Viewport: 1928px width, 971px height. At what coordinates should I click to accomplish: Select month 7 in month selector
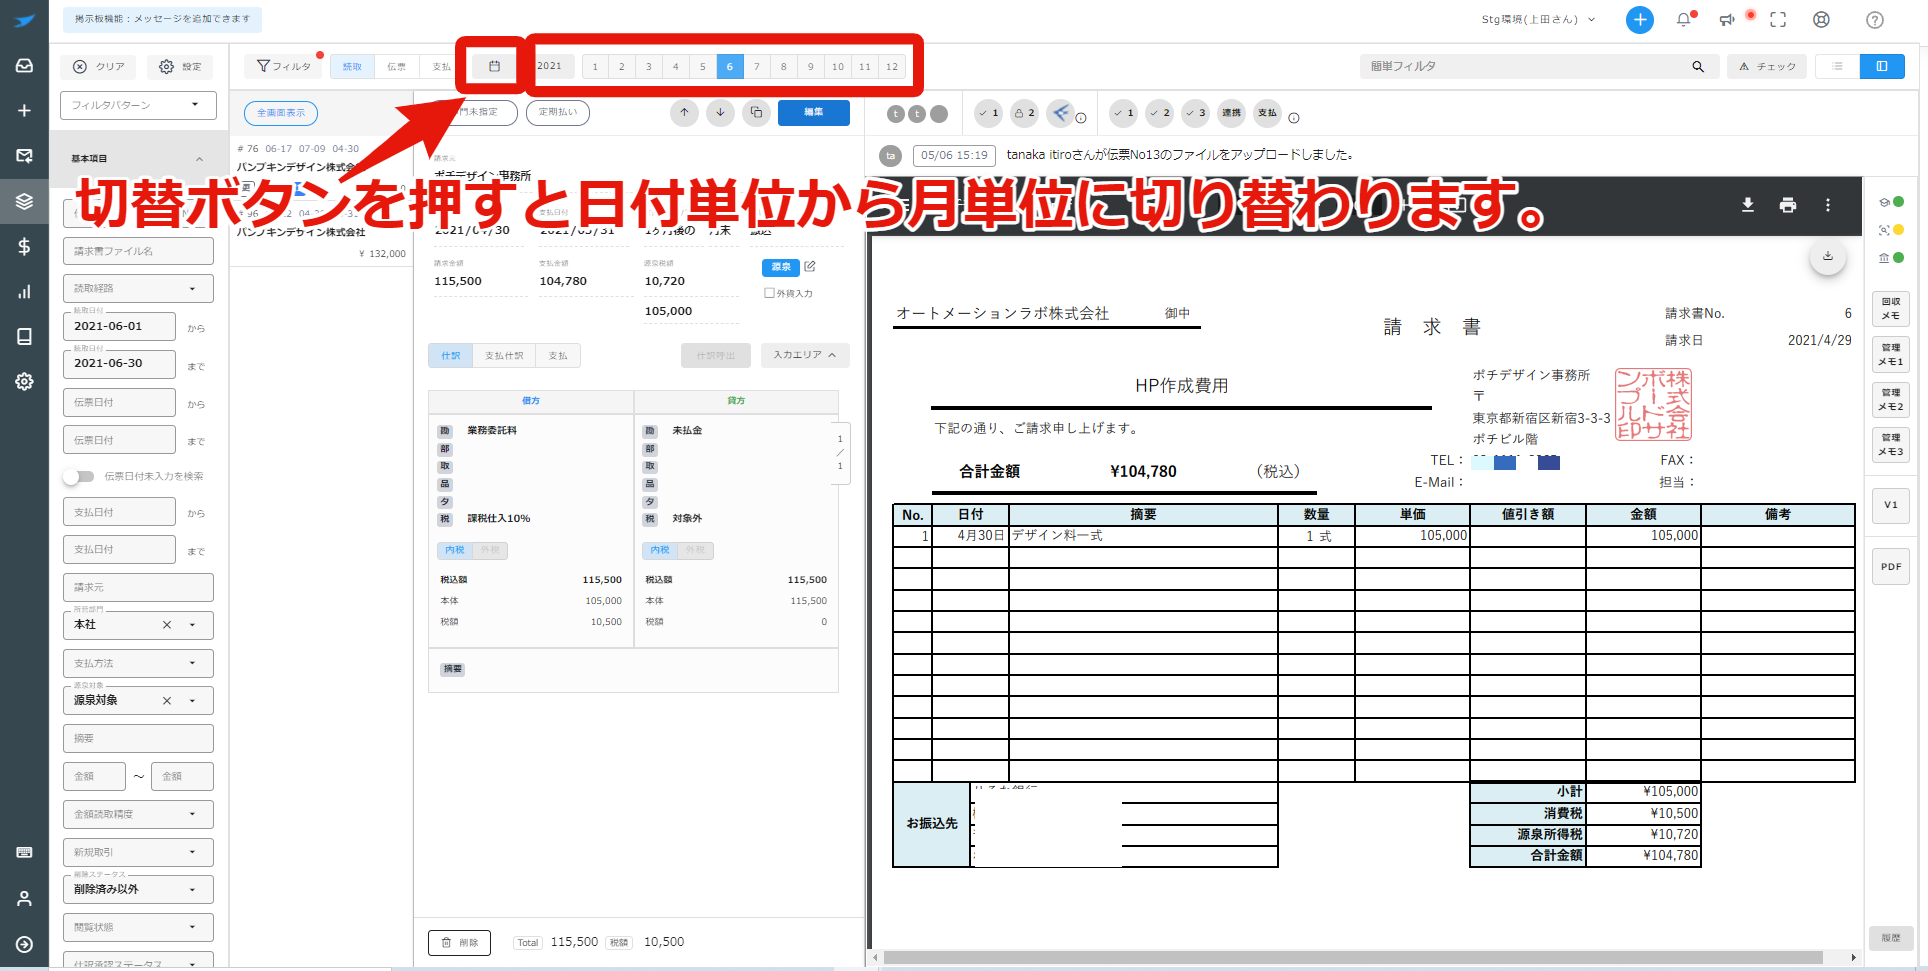pos(757,67)
